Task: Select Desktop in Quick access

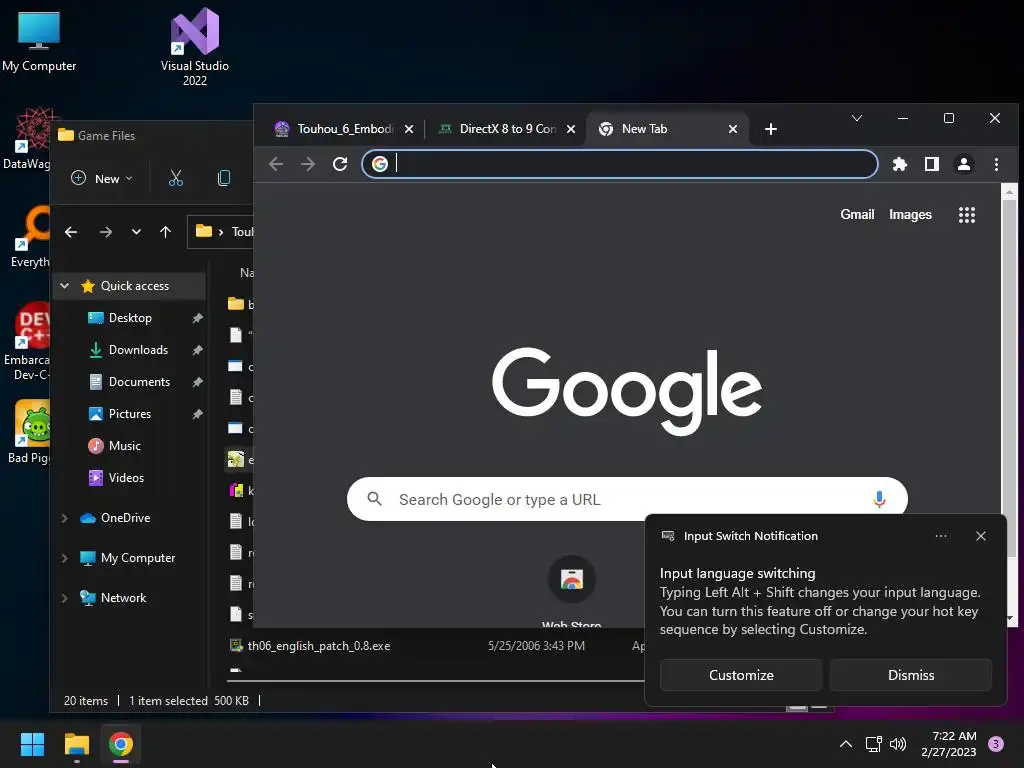Action: 130,318
